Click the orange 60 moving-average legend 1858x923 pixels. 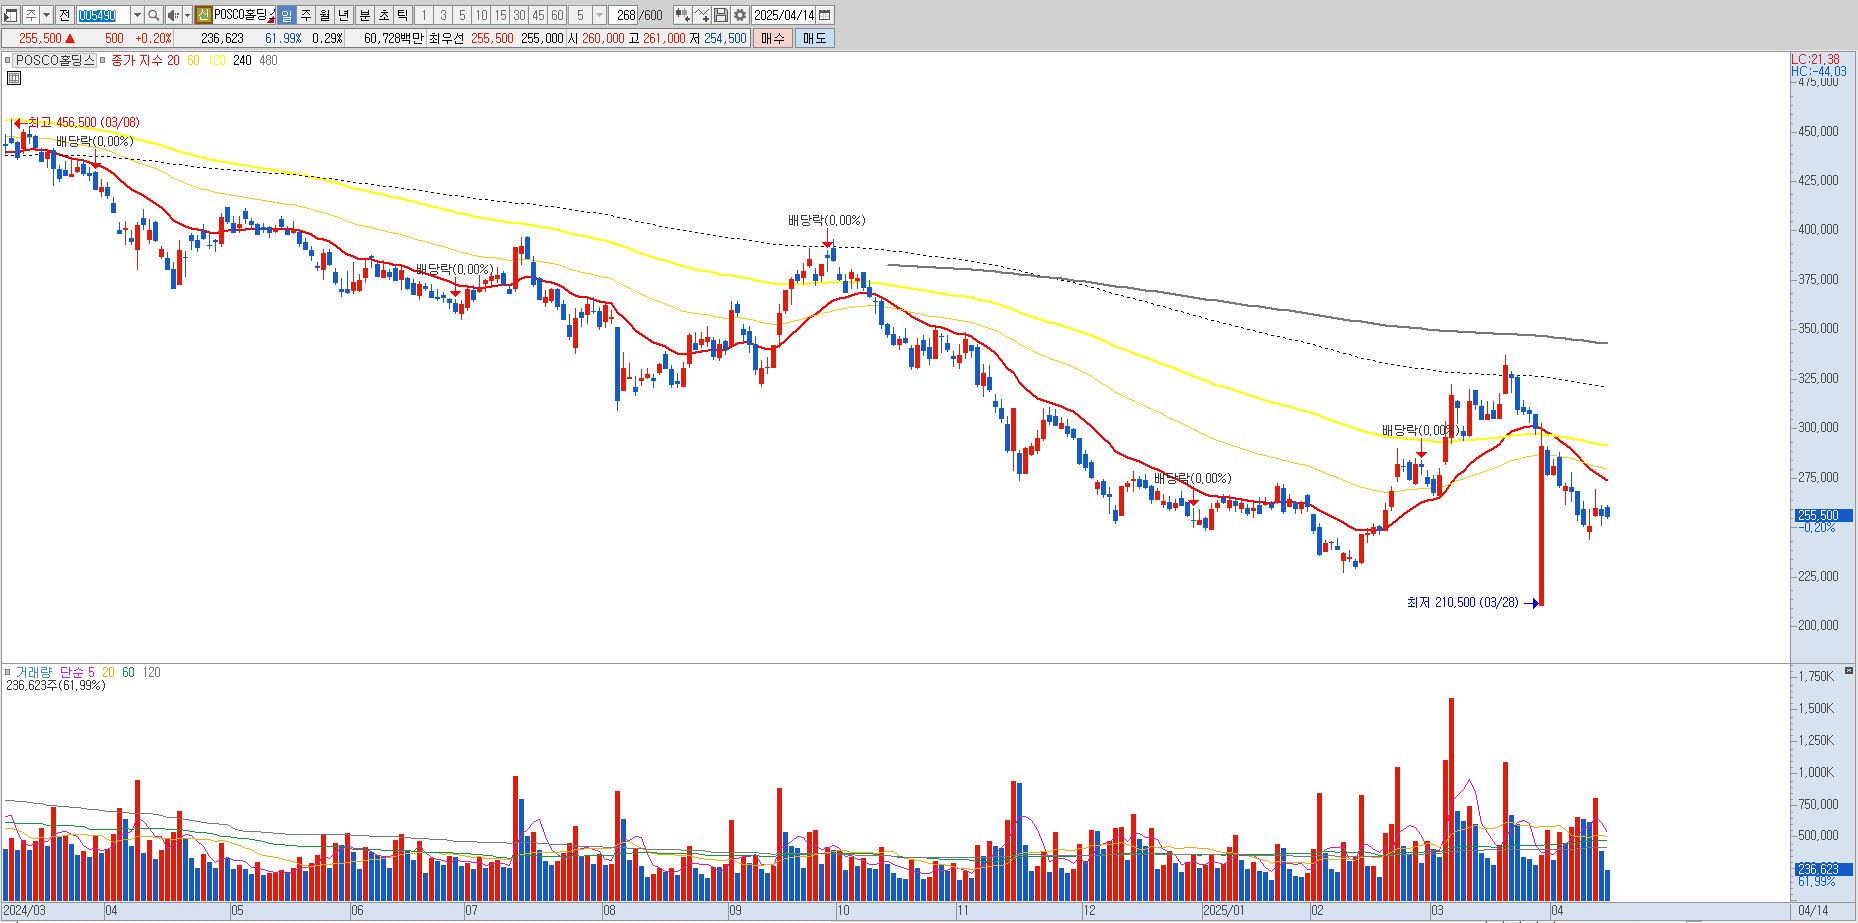tap(193, 60)
